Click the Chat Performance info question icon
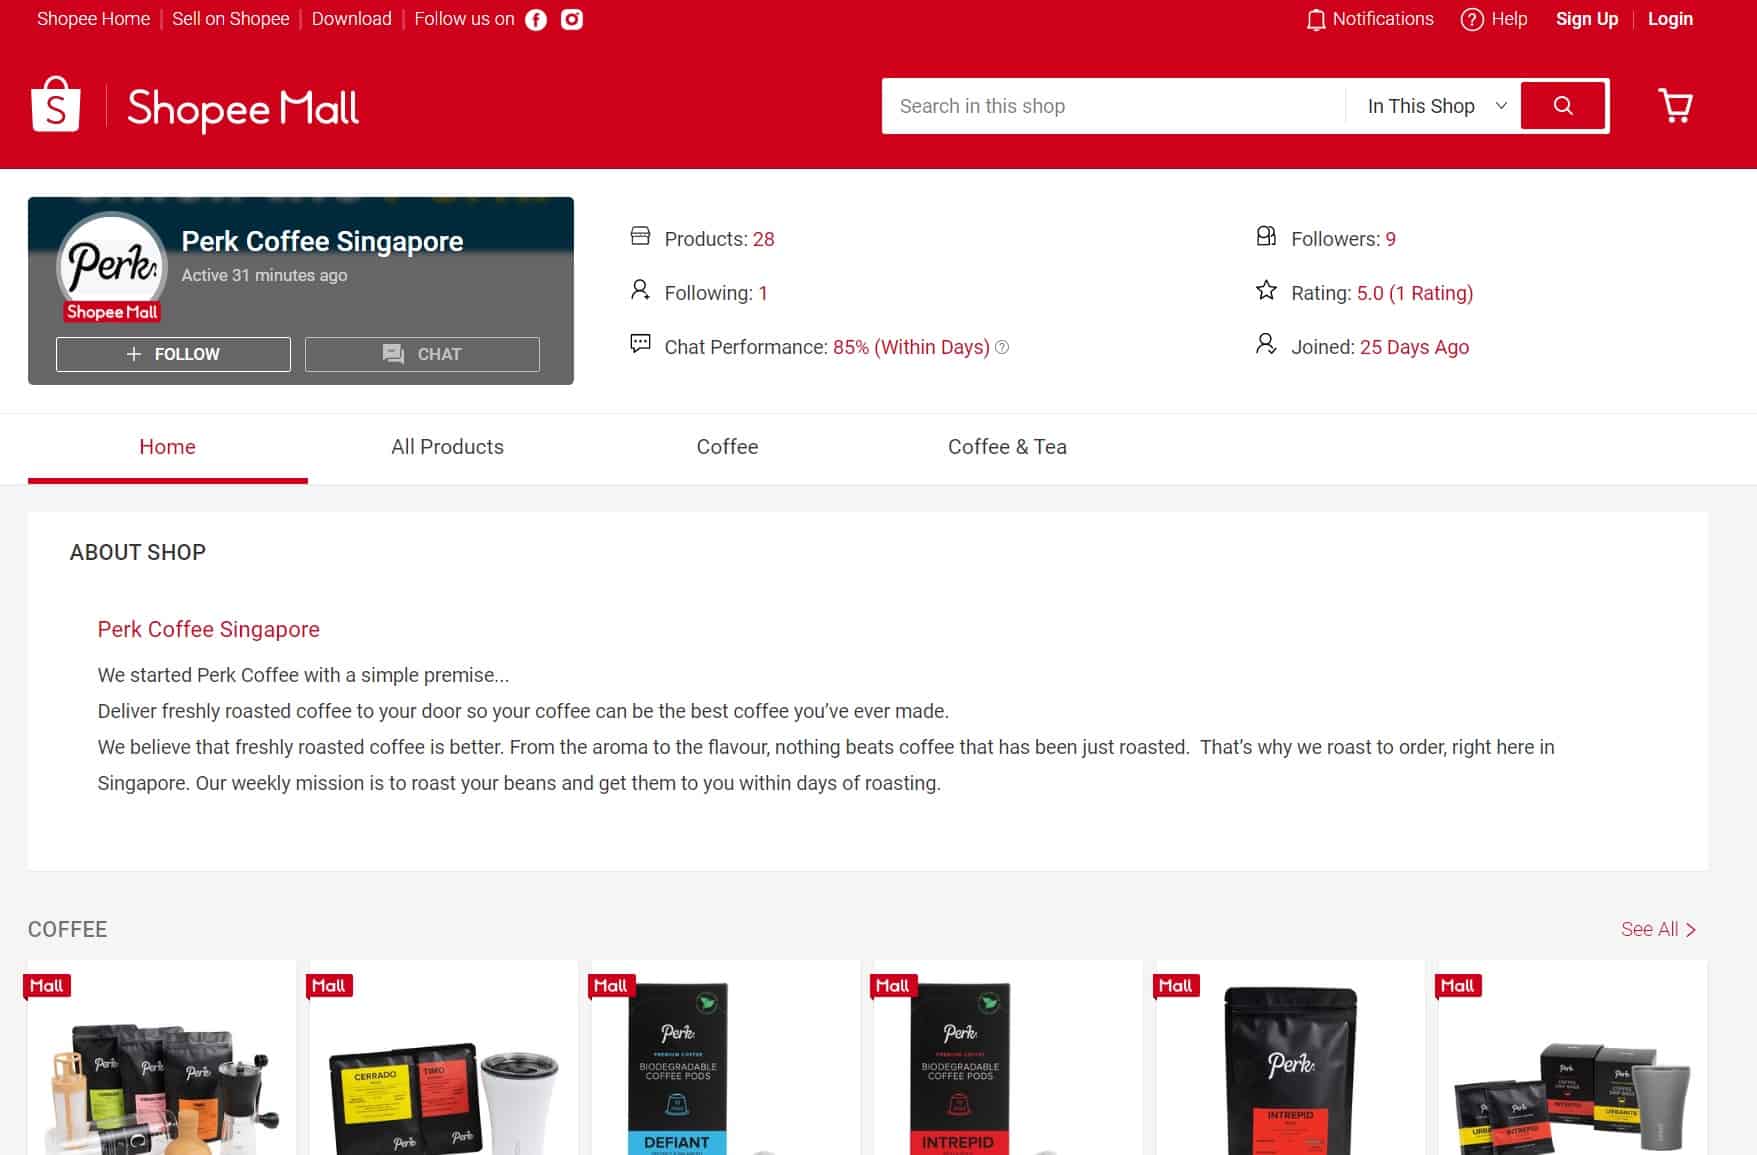 coord(1002,347)
